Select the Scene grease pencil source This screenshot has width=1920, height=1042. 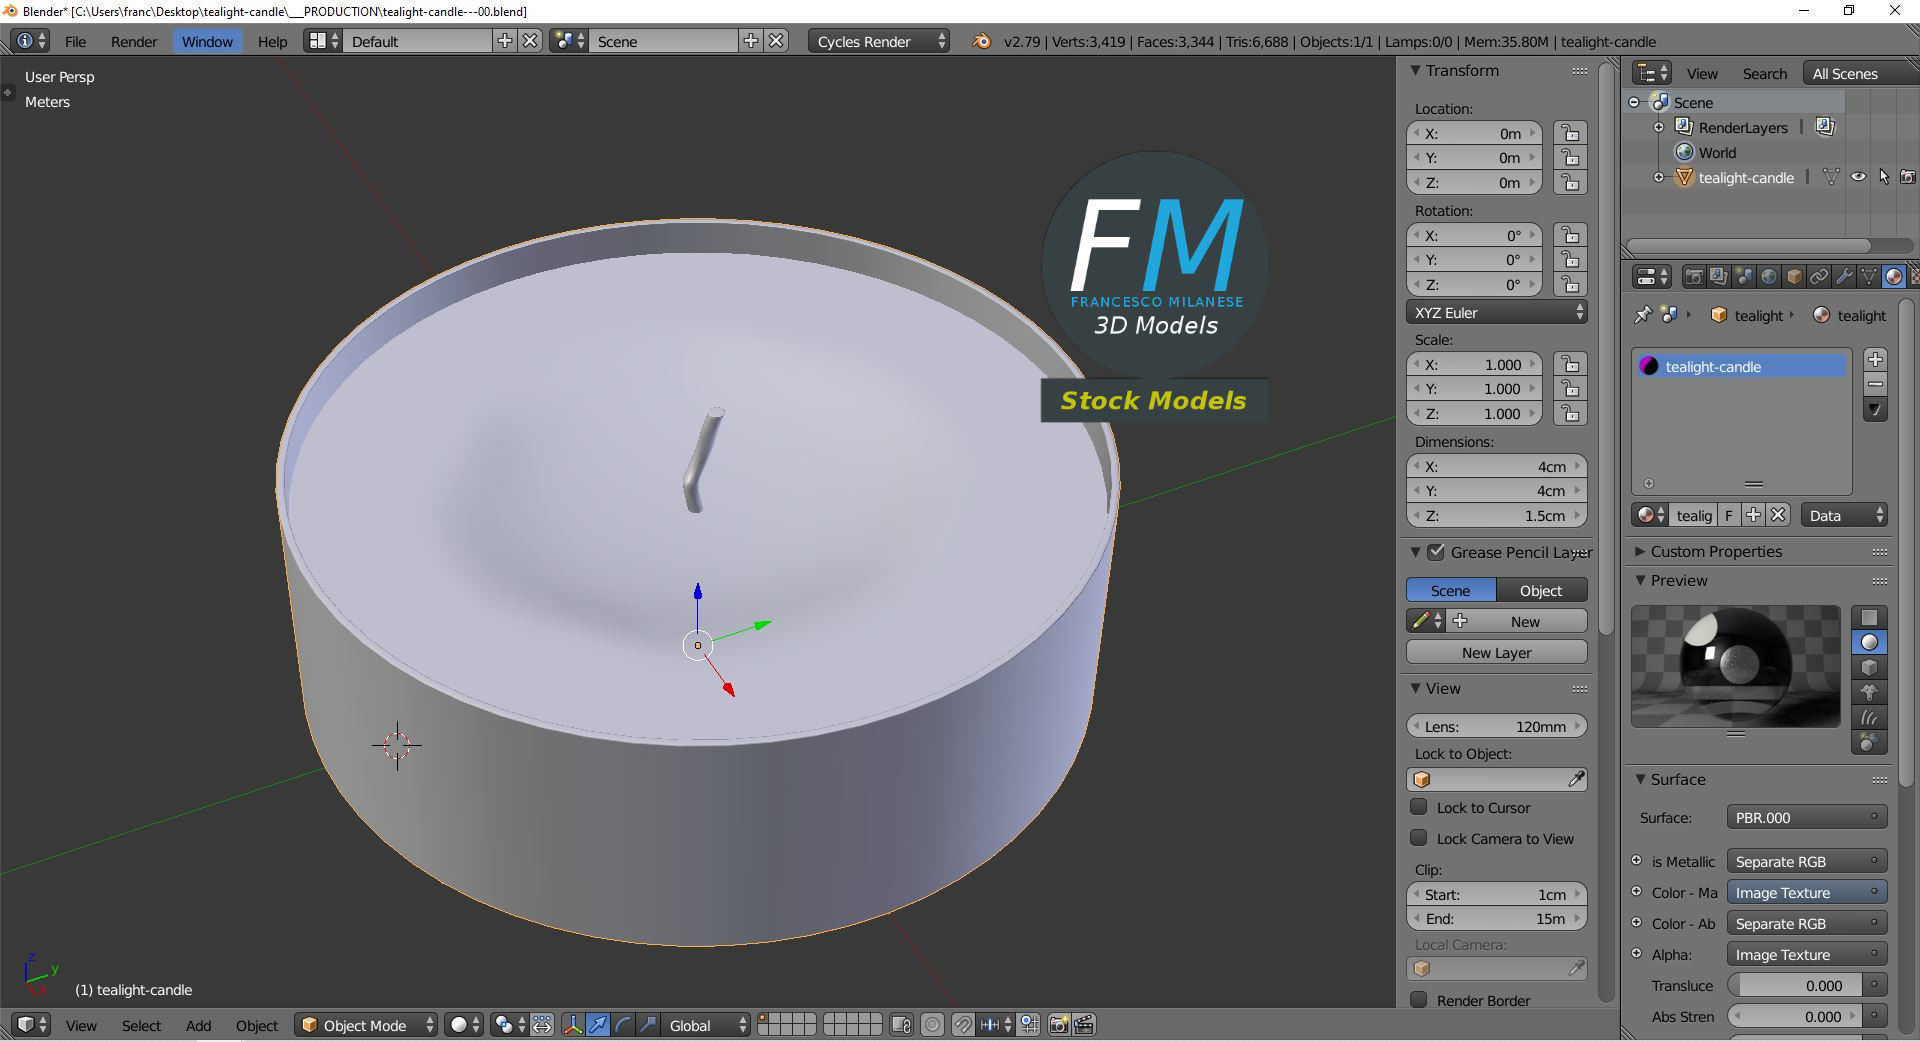click(1451, 590)
